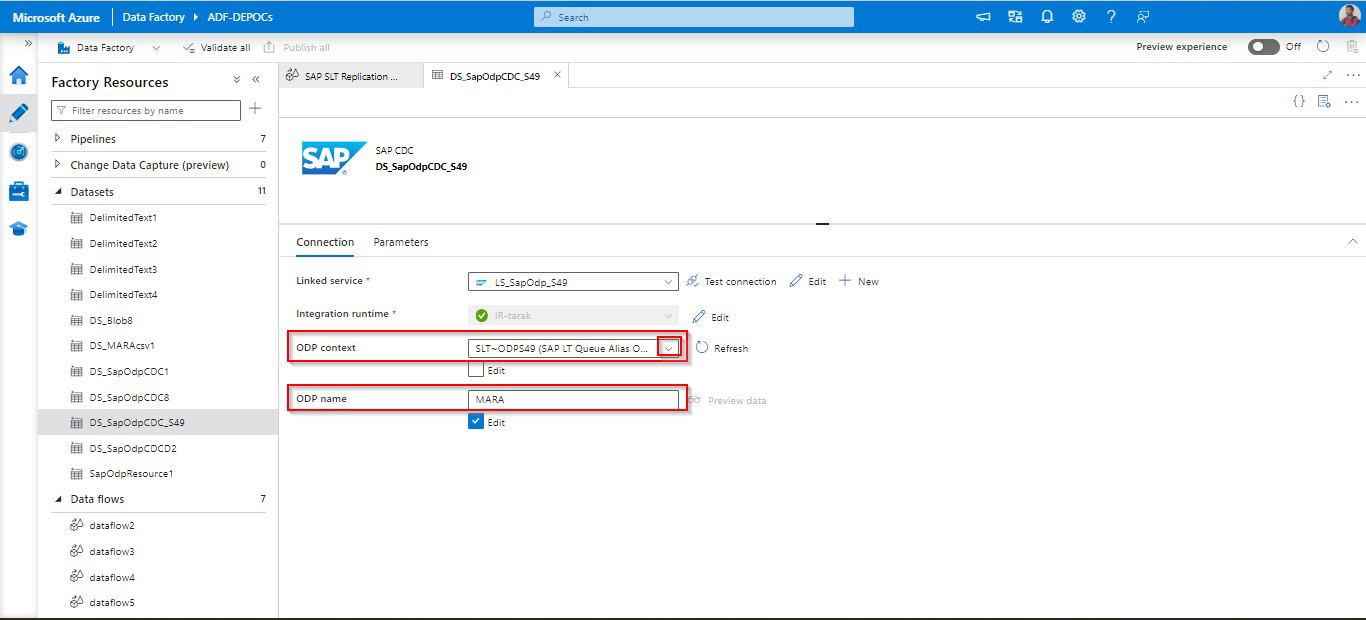Open the ODP context dropdown arrow
This screenshot has height=620, width=1366.
coord(669,348)
